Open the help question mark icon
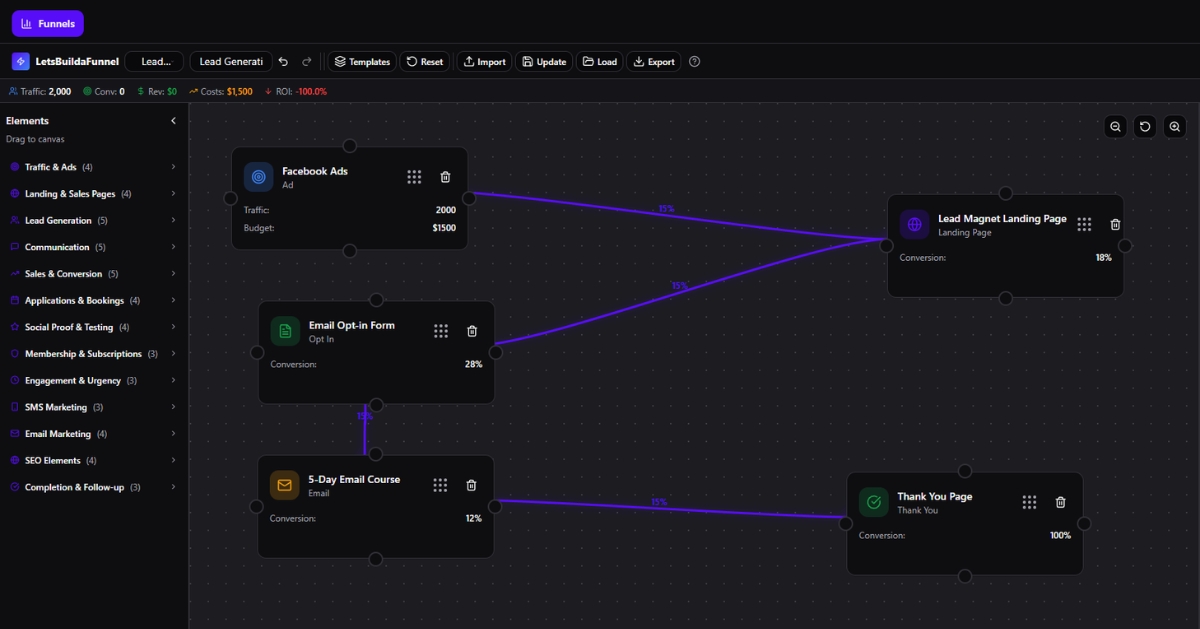Screen dimensions: 1200x629 coord(695,62)
